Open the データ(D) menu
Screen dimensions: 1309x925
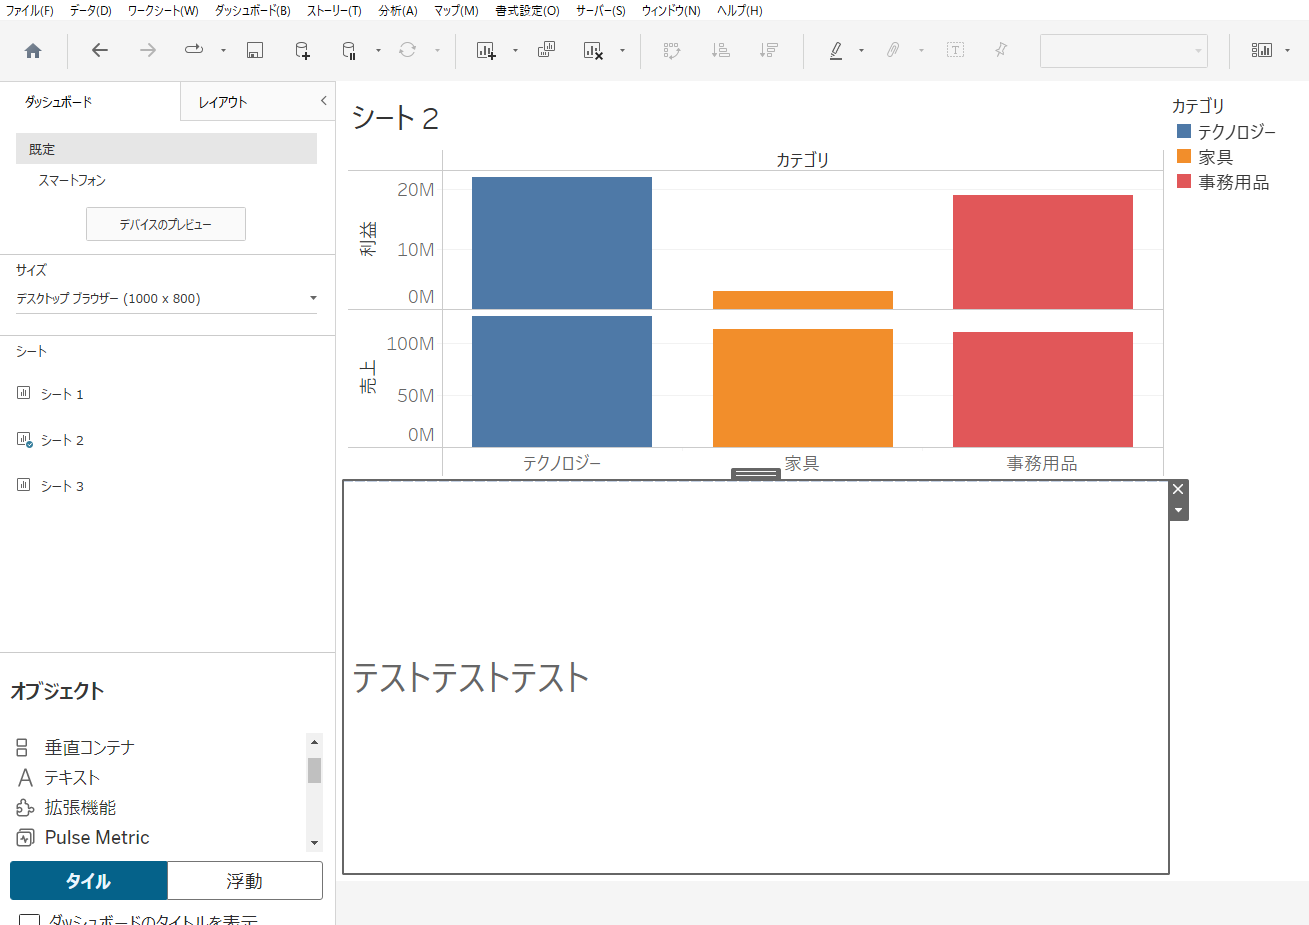pos(91,10)
